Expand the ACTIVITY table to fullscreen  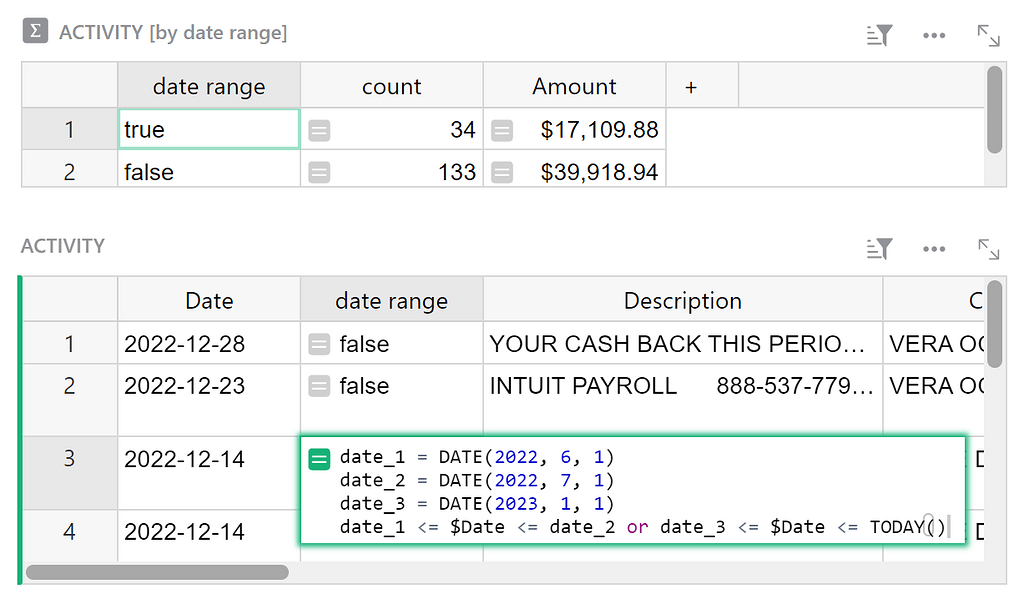[987, 249]
